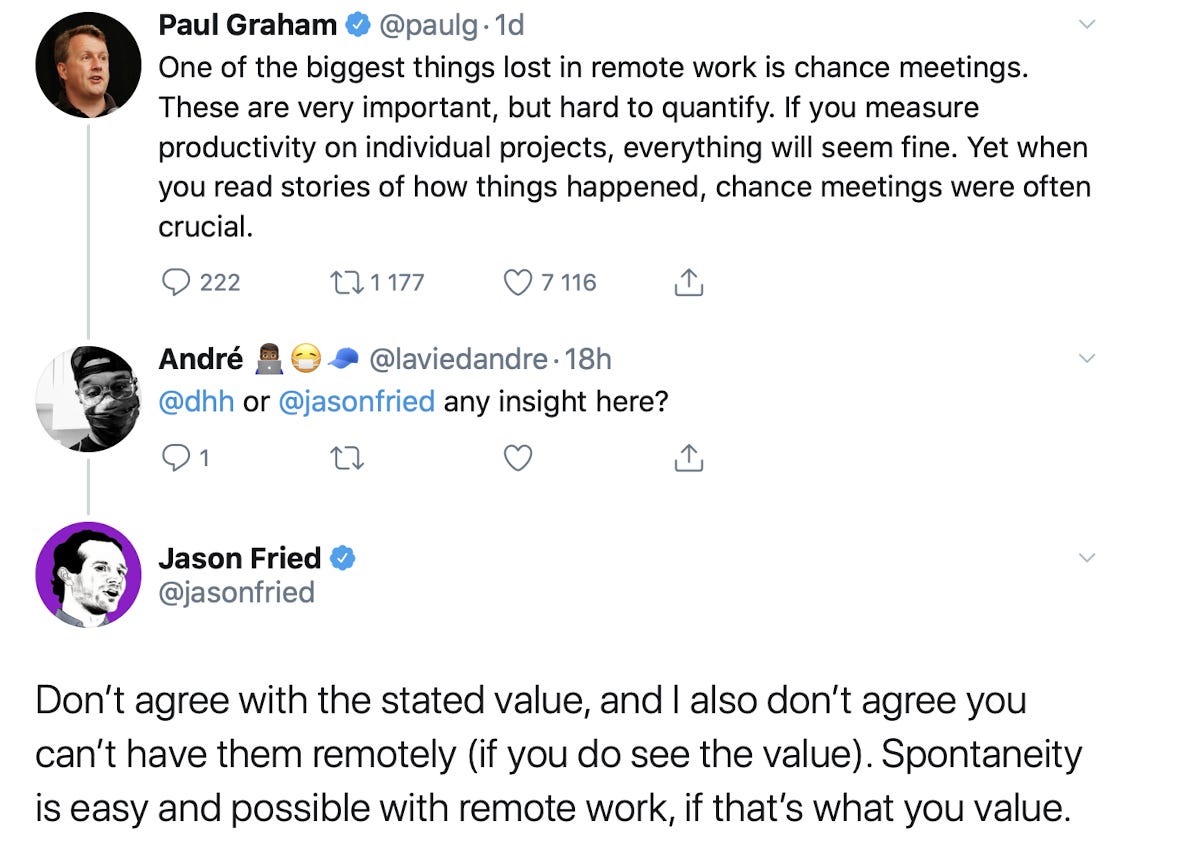
Task: Visit the @laviedandre handle
Action: click(458, 359)
